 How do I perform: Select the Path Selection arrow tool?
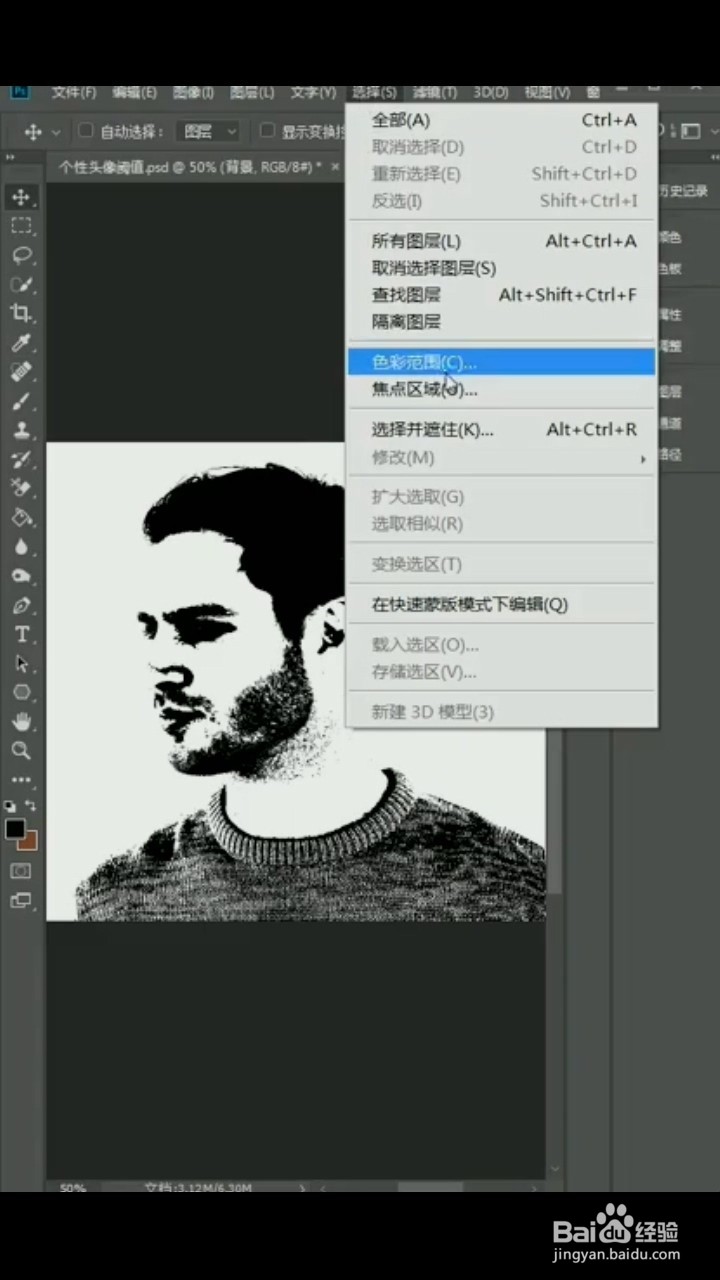click(x=21, y=663)
